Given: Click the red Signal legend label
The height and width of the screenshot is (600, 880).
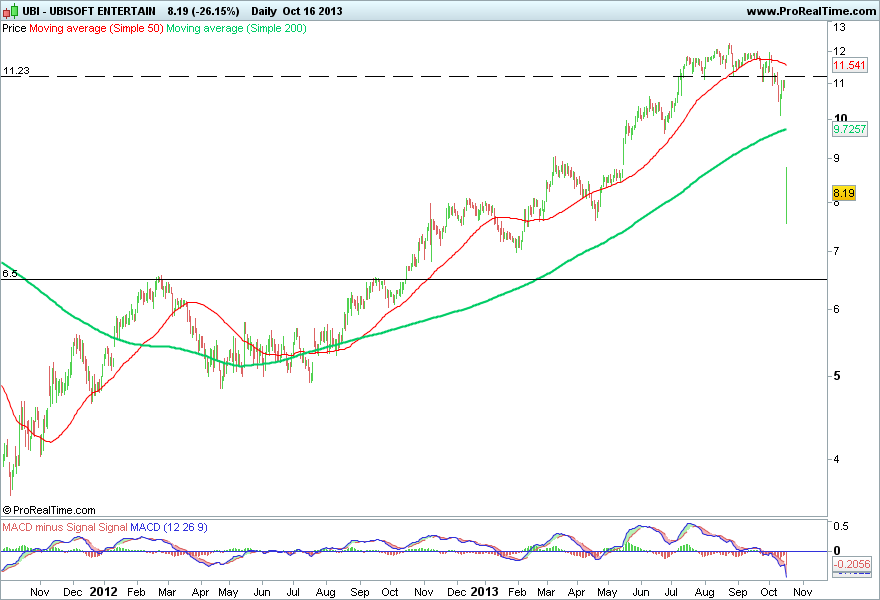Looking at the screenshot, I should point(113,528).
